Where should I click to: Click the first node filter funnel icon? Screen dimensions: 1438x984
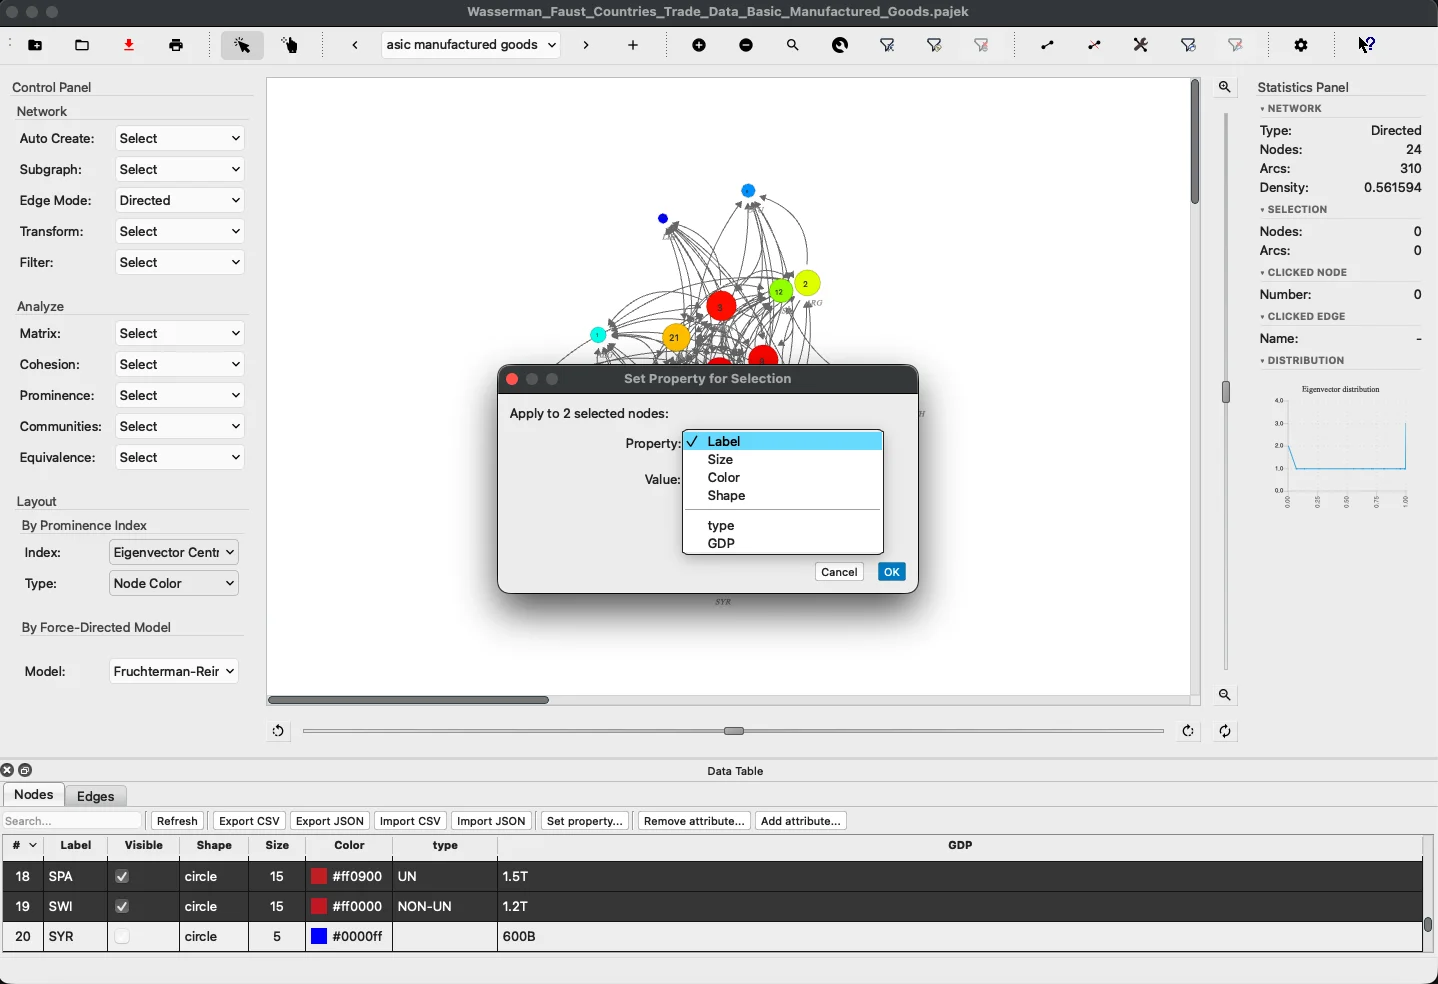click(888, 46)
